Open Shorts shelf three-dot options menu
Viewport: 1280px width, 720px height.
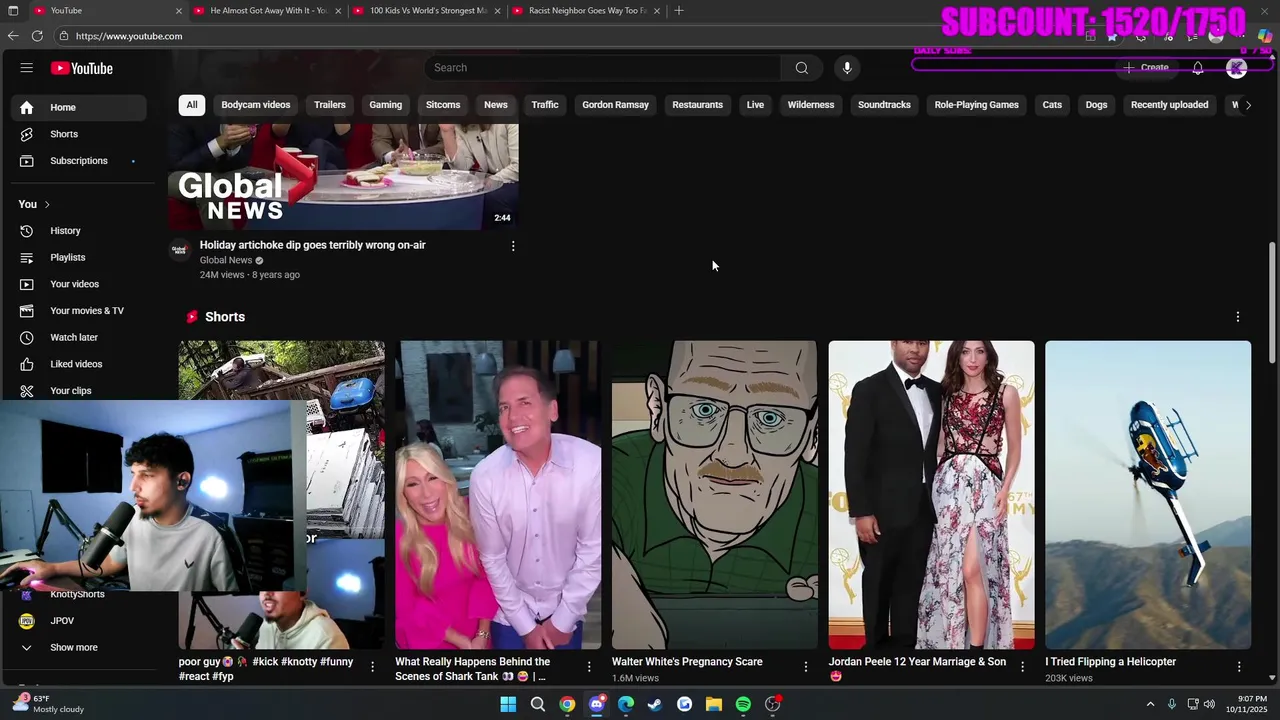tap(1237, 317)
